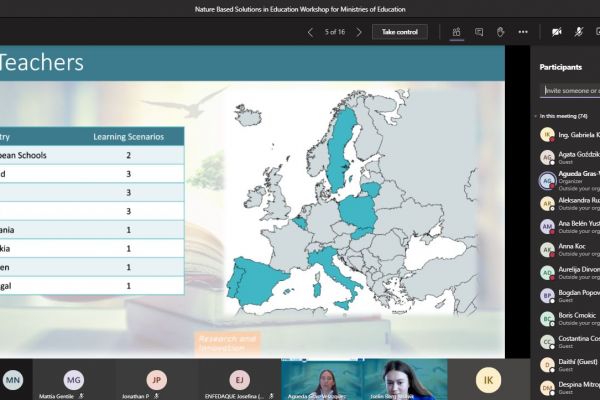Click Agueda's video feed thumbnail
The width and height of the screenshot is (600, 400).
tap(322, 380)
